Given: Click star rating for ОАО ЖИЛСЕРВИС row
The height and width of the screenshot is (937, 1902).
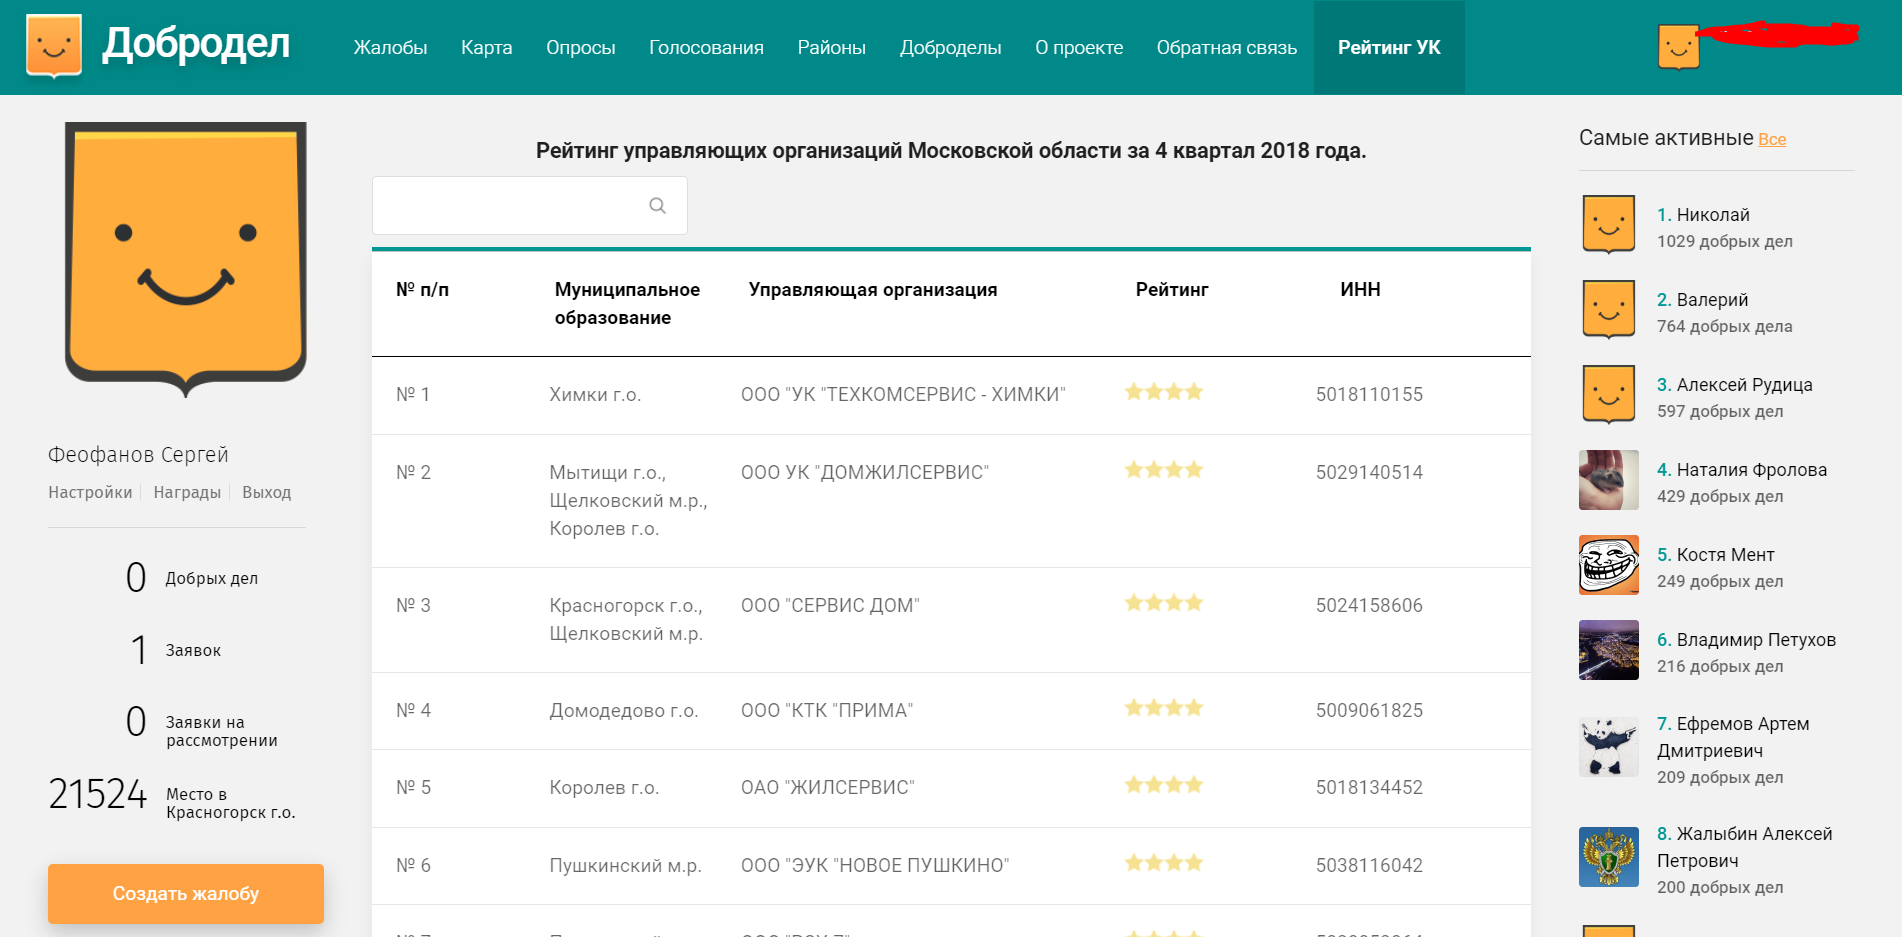Looking at the screenshot, I should click(1164, 785).
